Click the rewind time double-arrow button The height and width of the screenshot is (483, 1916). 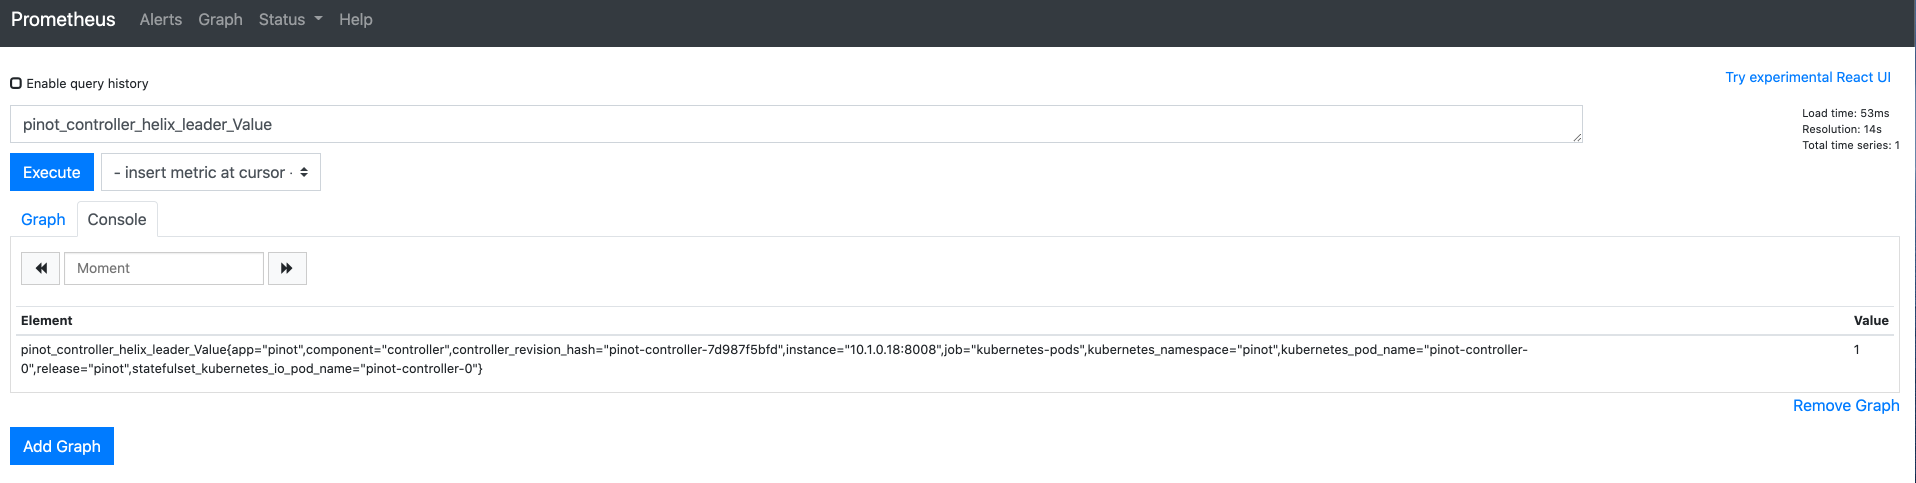pyautogui.click(x=41, y=268)
